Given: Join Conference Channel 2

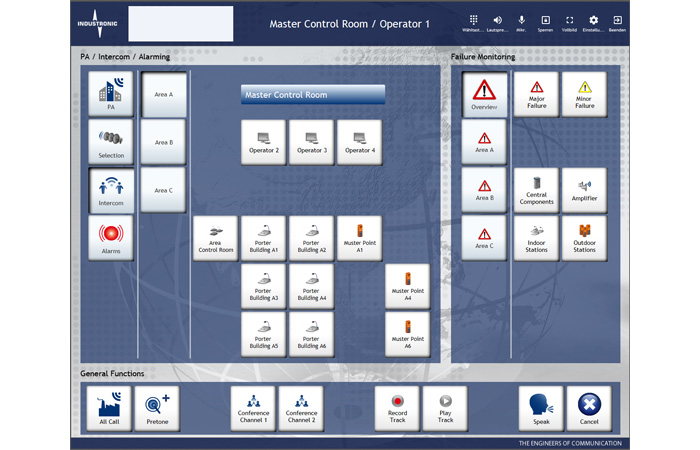Looking at the screenshot, I should [301, 408].
